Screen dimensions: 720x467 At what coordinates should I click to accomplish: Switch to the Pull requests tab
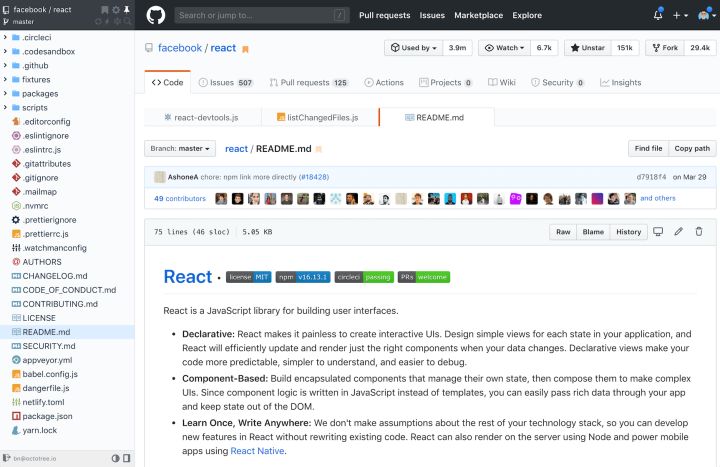point(309,83)
